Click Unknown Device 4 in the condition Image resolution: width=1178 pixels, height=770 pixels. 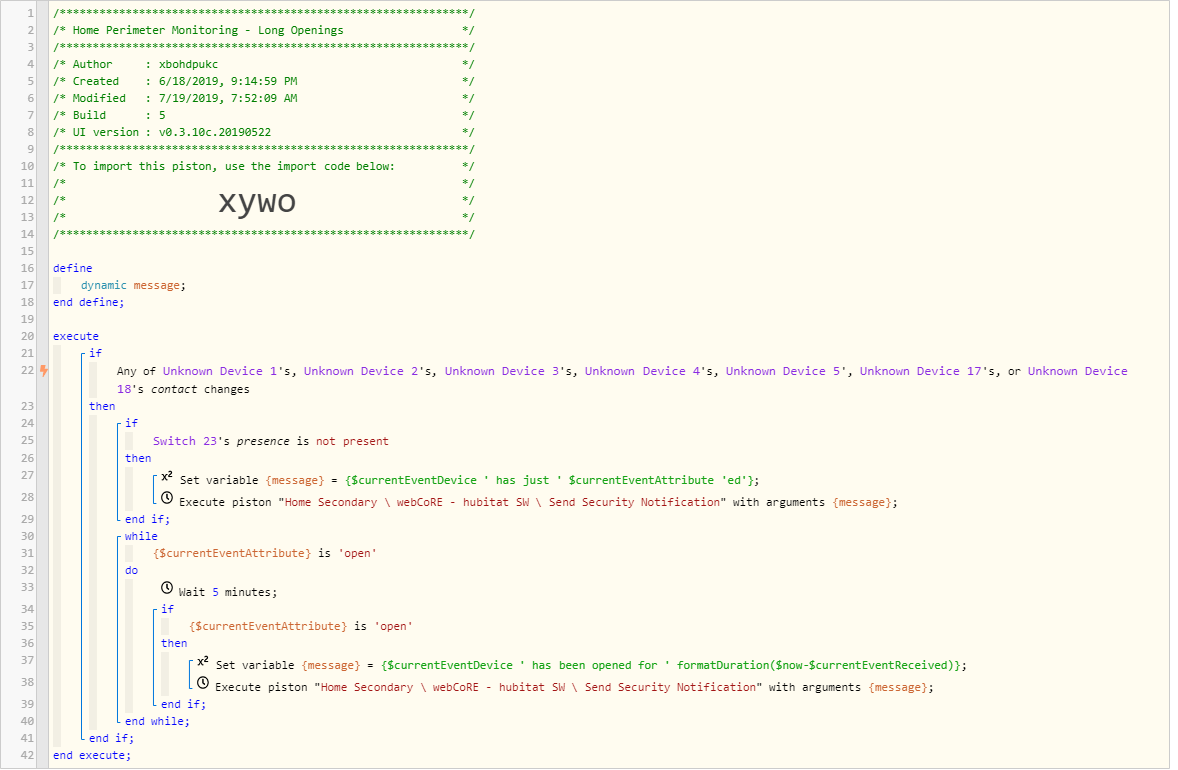point(642,371)
